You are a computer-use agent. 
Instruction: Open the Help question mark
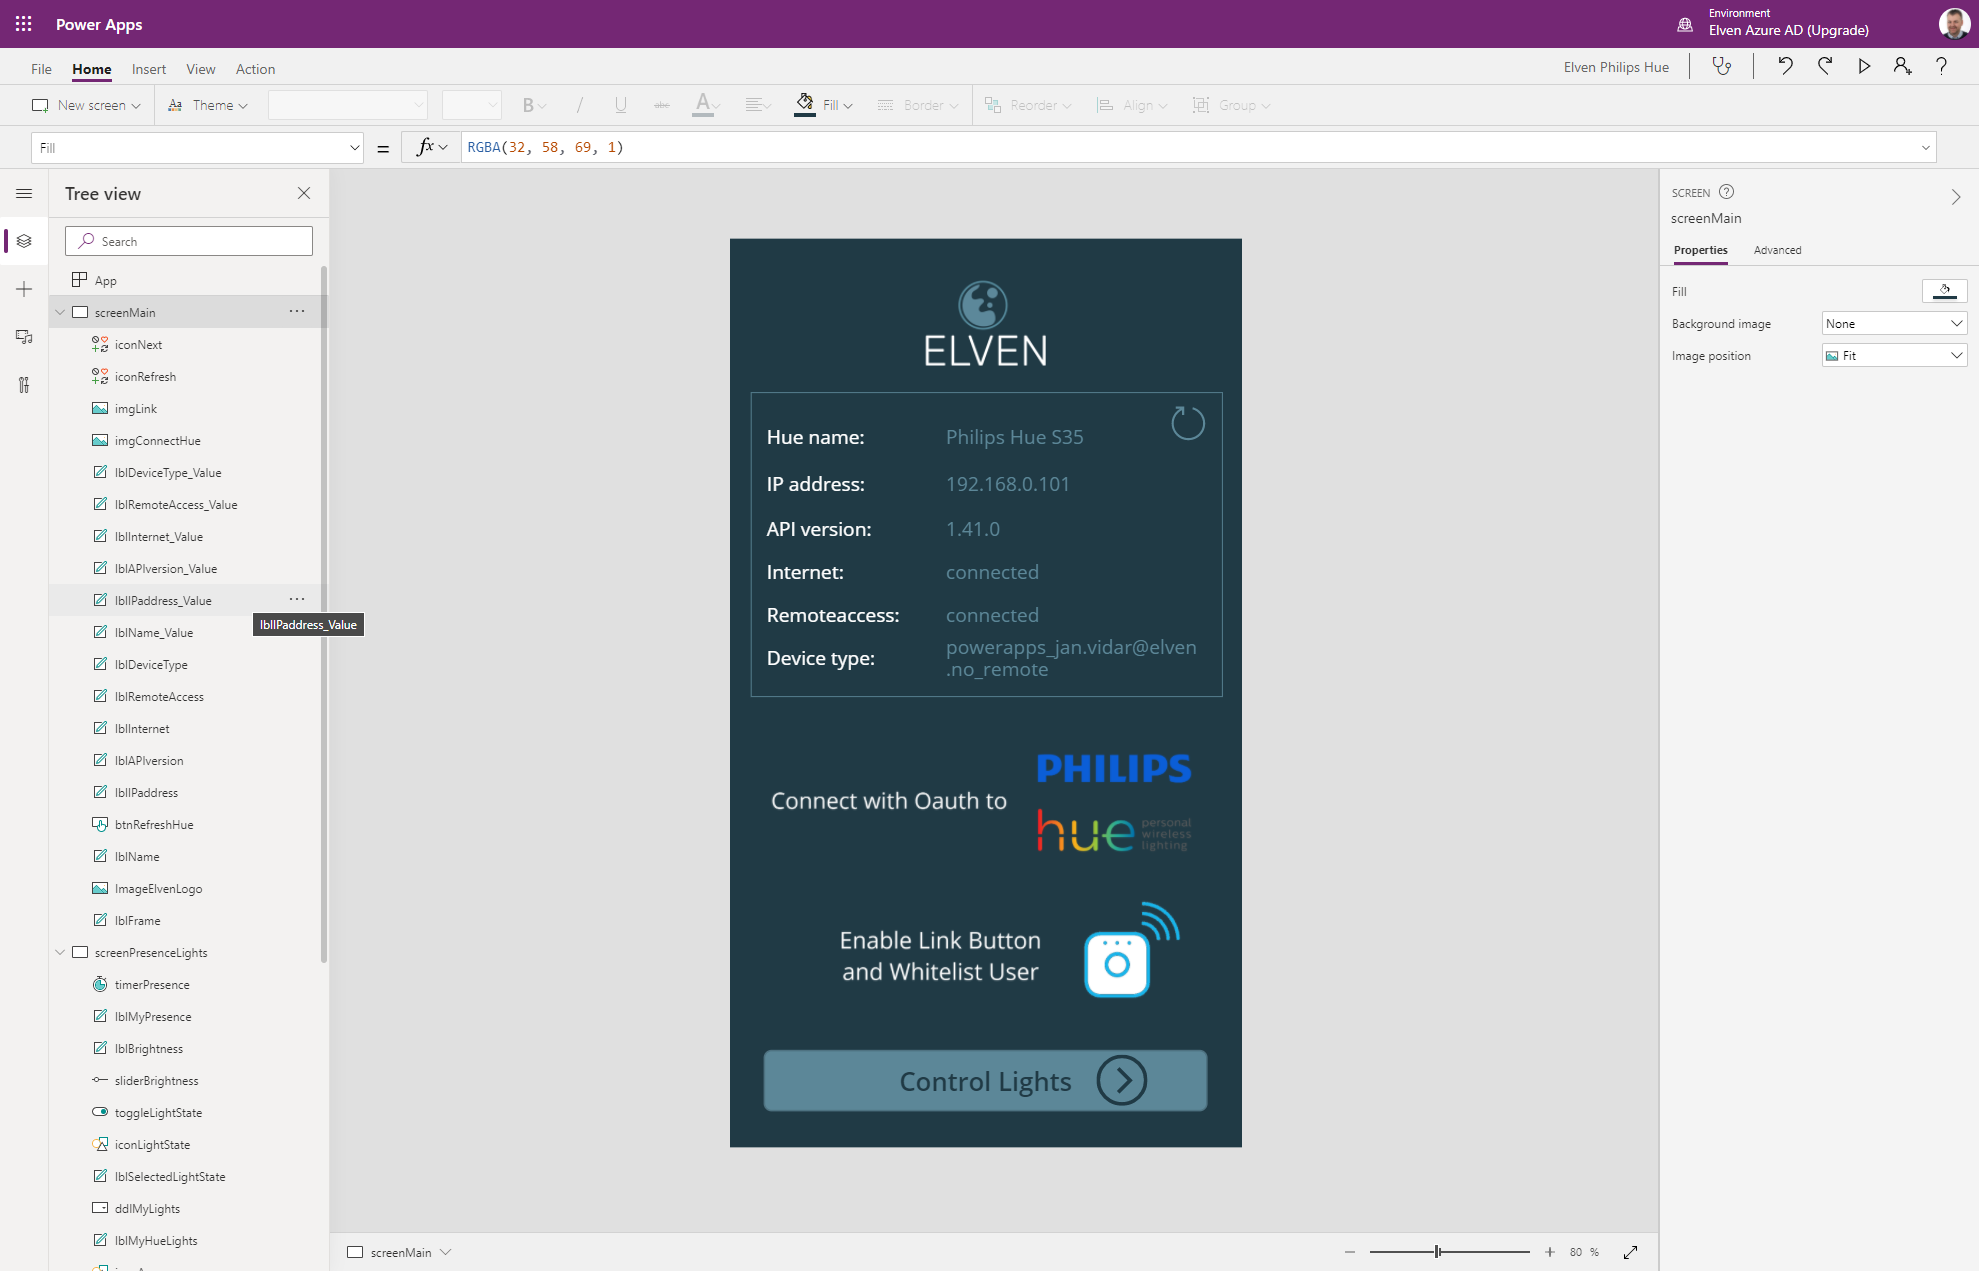click(1941, 67)
